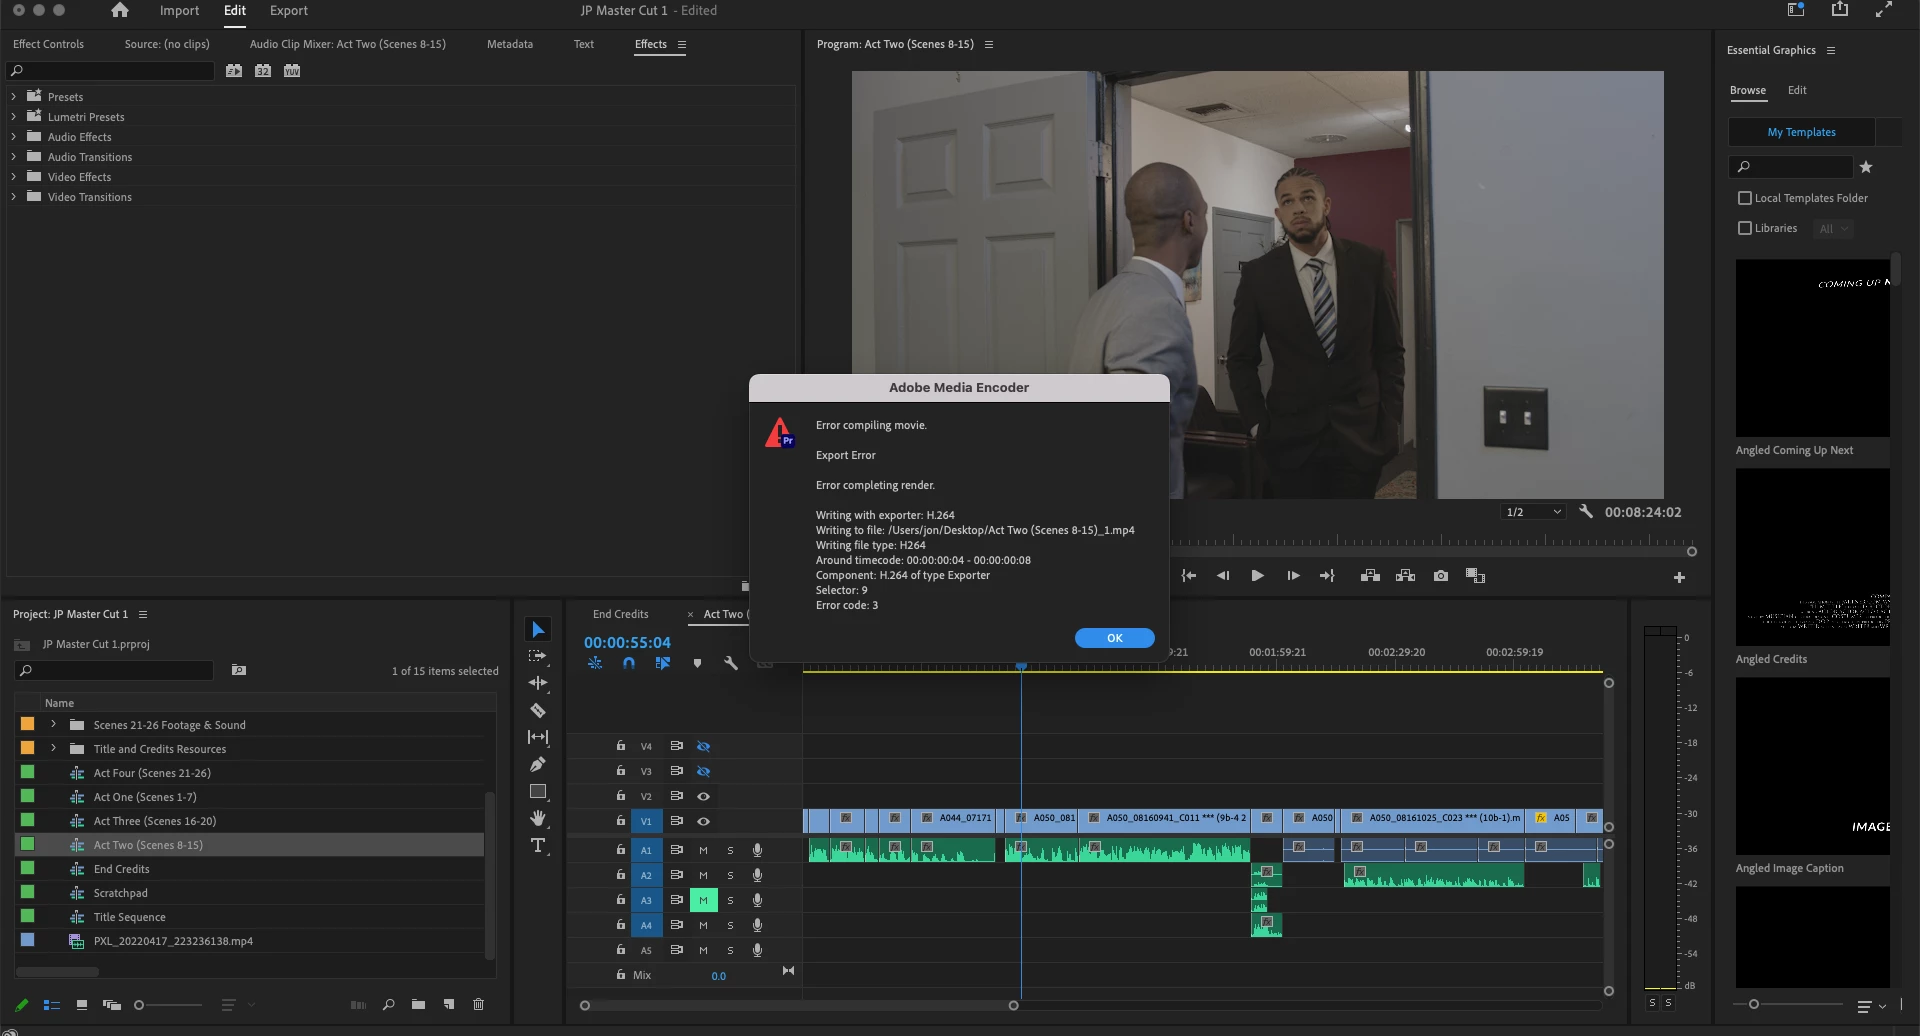Expand the Audio Transitions folder
The image size is (1920, 1036).
coord(13,157)
